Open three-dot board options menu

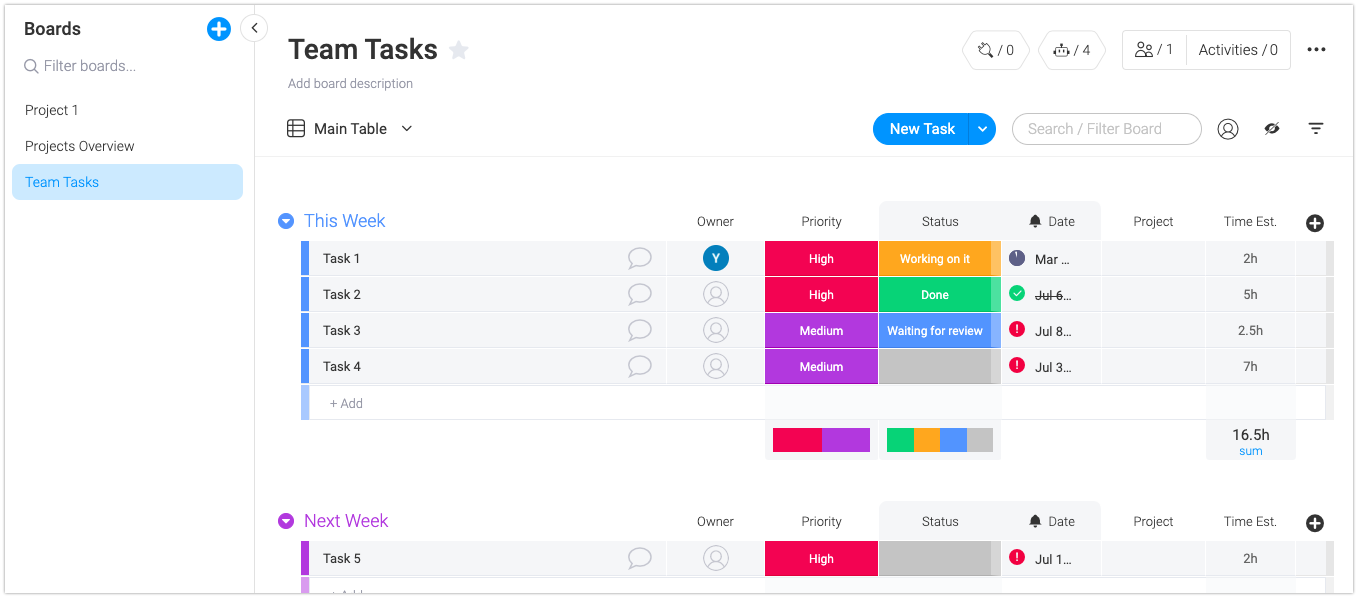[x=1316, y=50]
